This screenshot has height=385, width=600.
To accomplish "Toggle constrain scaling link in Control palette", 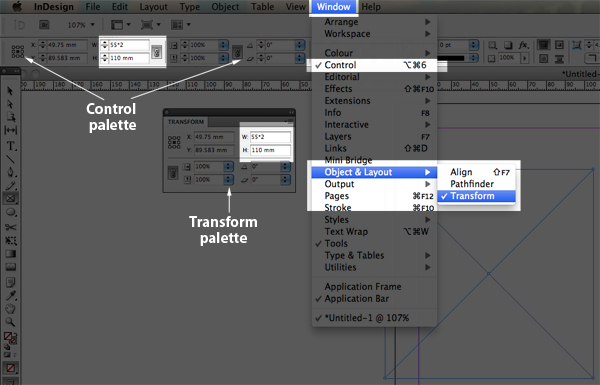I will pyautogui.click(x=237, y=52).
